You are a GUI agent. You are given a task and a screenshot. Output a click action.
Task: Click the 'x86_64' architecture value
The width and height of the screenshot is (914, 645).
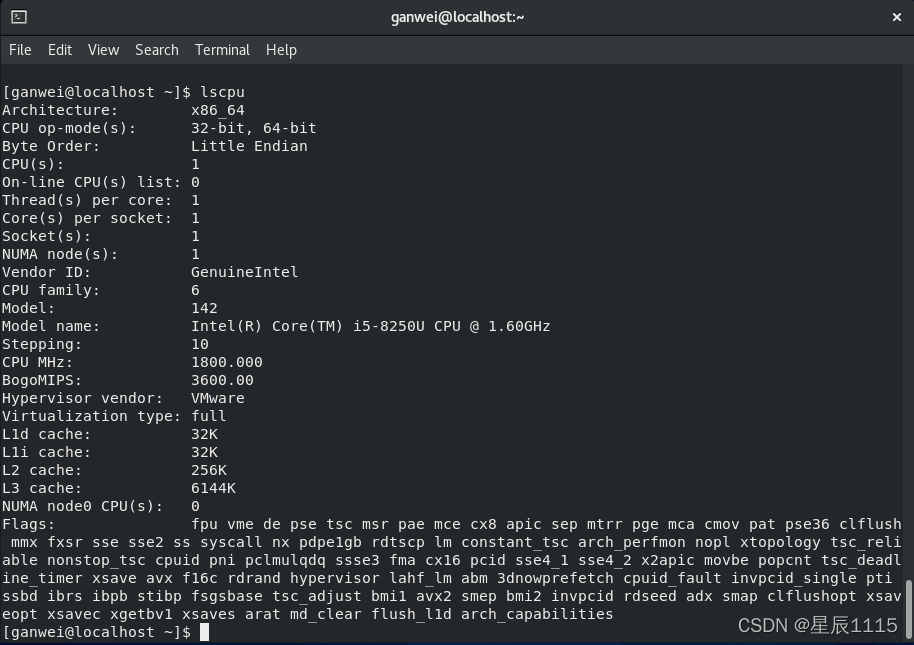217,110
